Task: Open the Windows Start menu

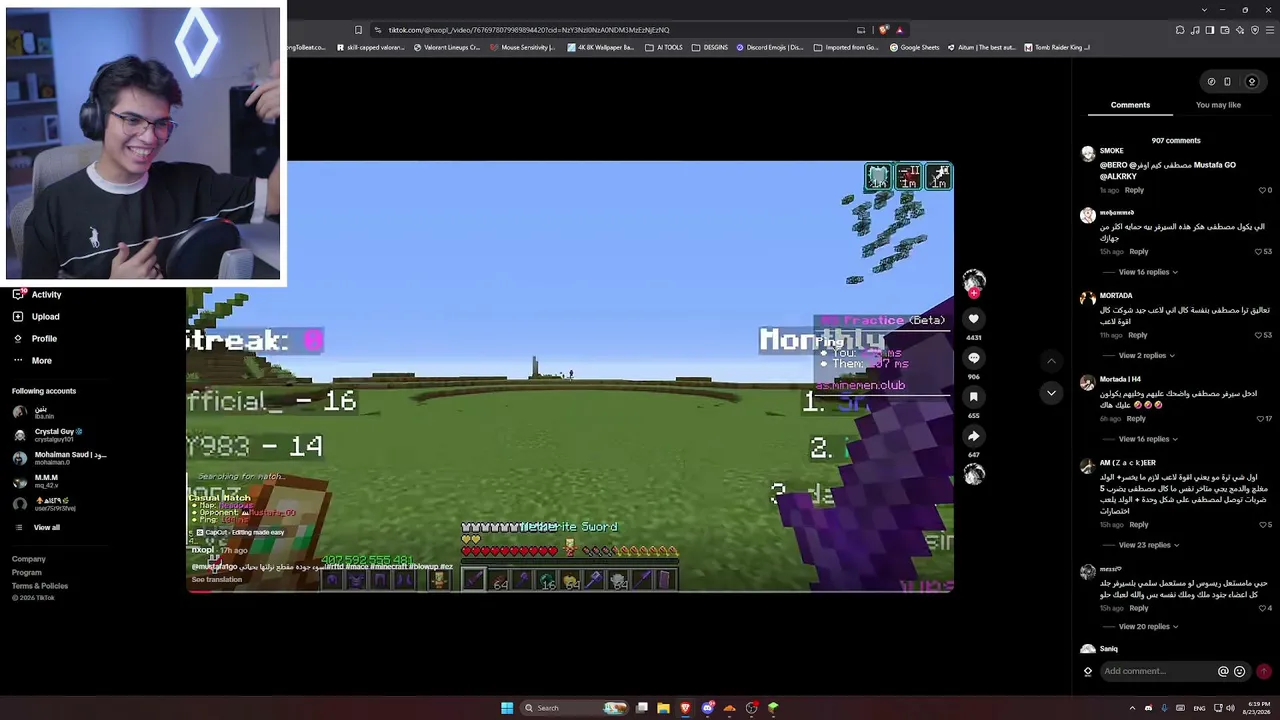Action: 507,708
